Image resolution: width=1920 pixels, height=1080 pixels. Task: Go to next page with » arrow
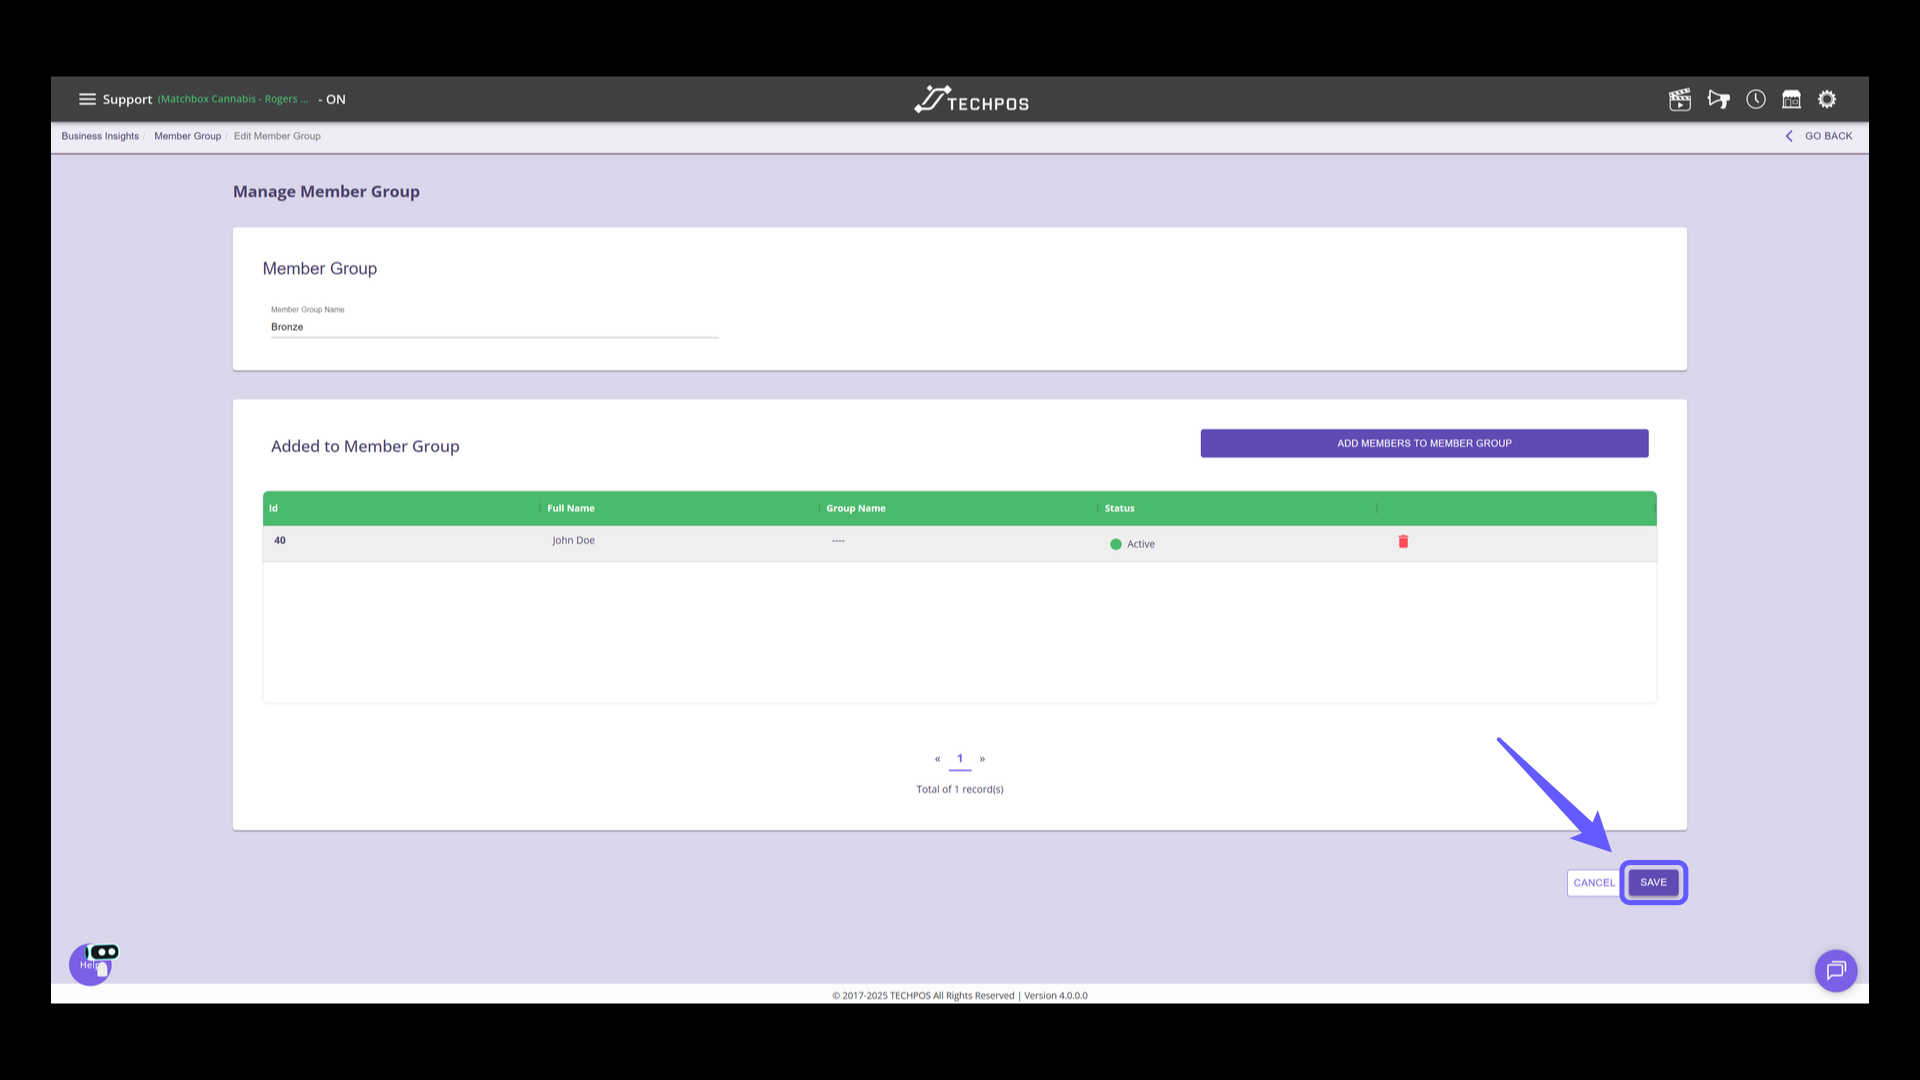pyautogui.click(x=982, y=759)
